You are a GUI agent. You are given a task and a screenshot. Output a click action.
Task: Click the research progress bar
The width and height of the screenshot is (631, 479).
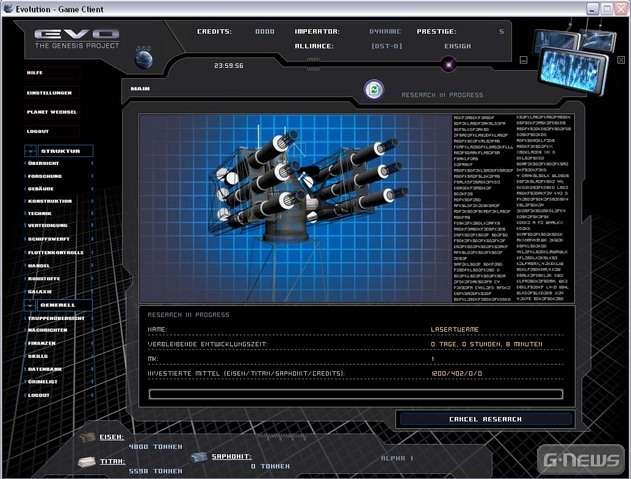[356, 394]
